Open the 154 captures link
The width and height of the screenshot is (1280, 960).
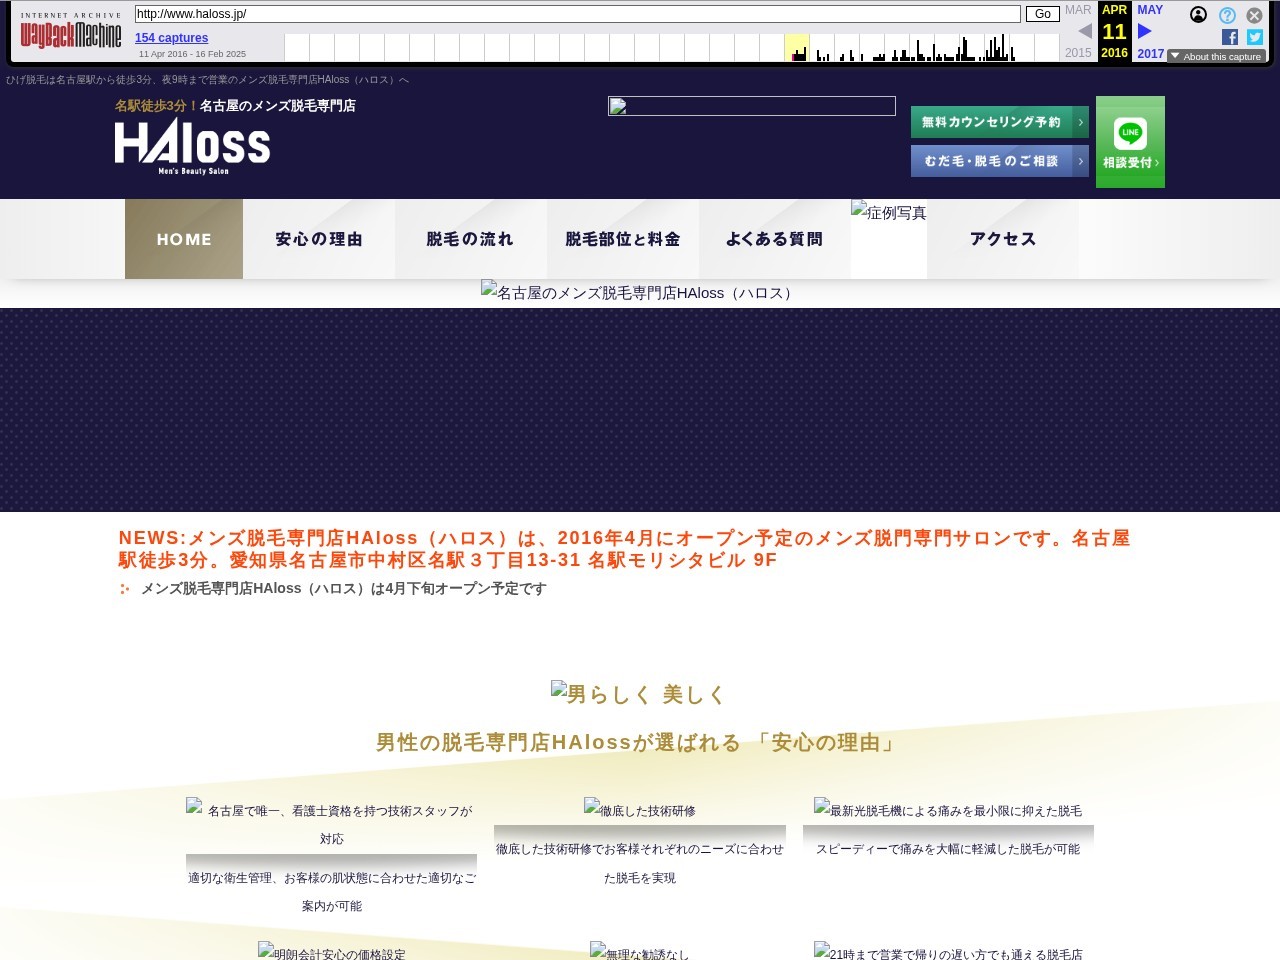(172, 38)
